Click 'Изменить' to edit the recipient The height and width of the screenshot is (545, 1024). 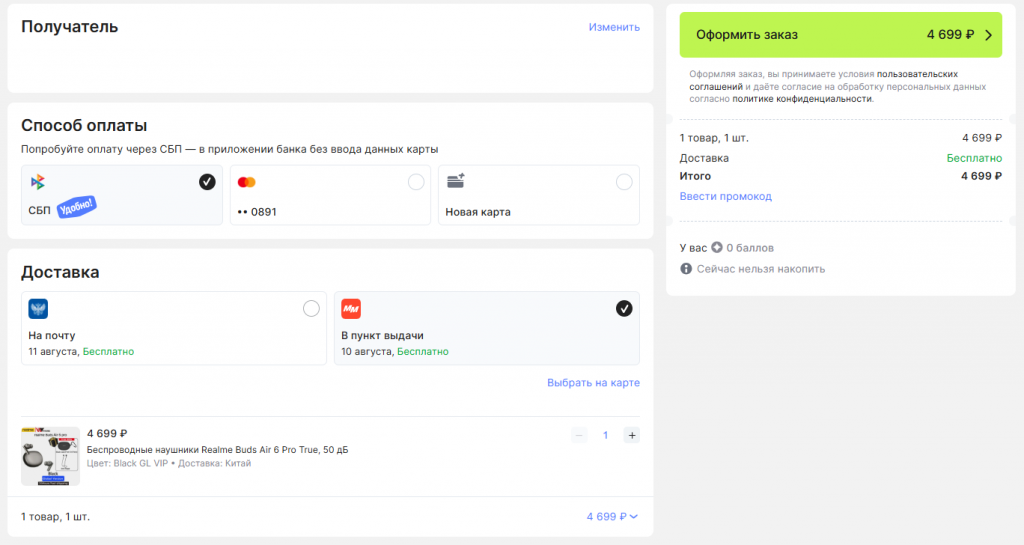point(614,27)
